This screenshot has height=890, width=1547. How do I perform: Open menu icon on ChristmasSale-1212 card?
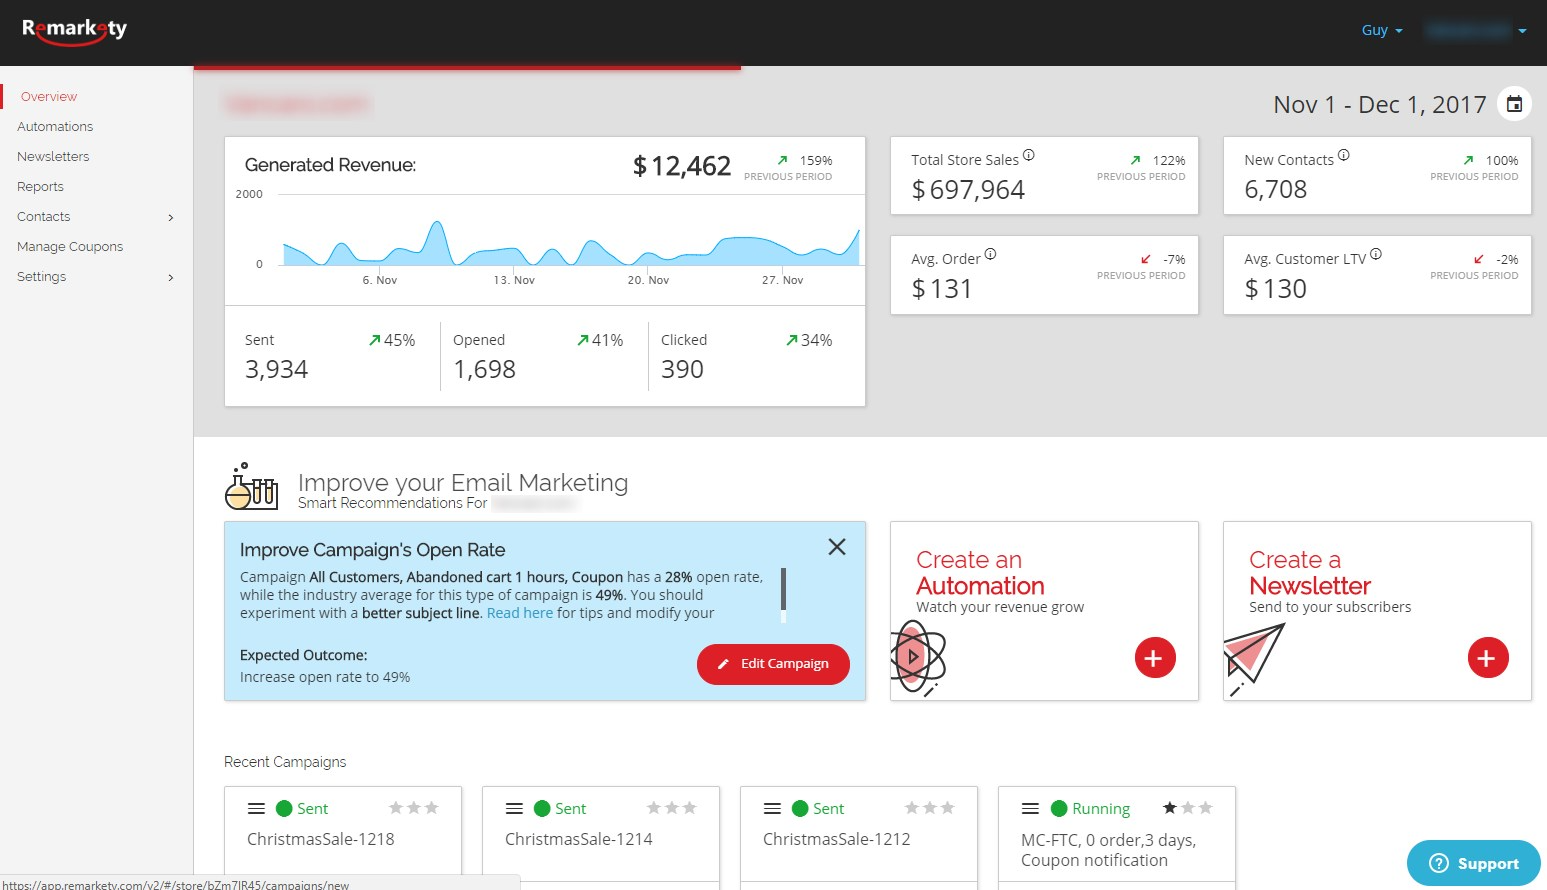coord(772,808)
